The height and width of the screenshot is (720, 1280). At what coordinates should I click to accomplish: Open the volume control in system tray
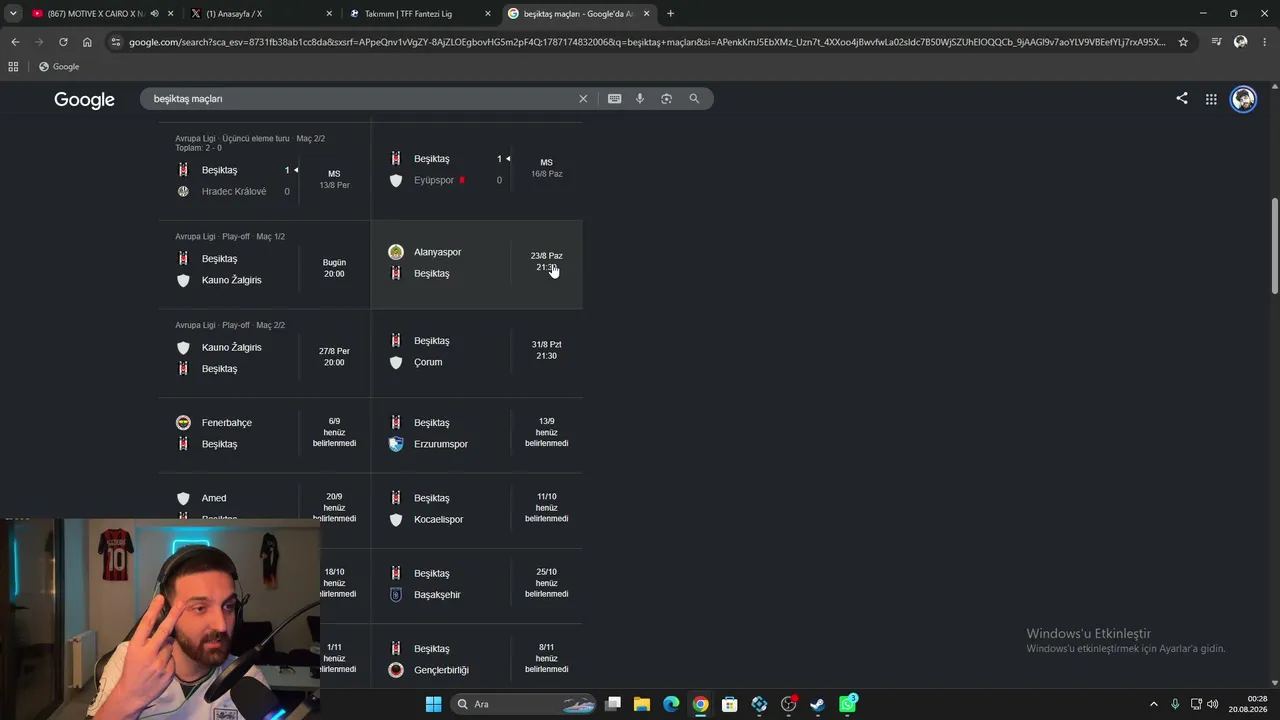1212,704
